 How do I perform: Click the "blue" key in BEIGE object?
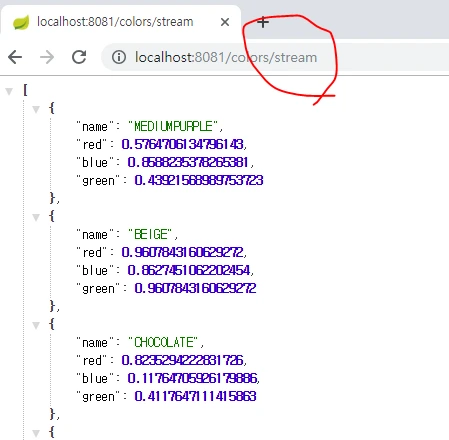tap(95, 270)
